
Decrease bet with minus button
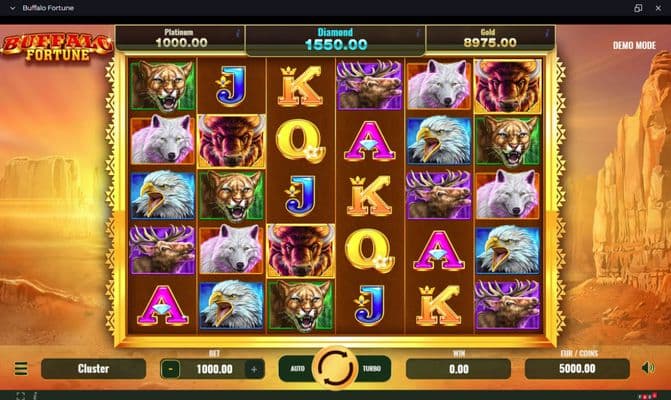[x=170, y=369]
